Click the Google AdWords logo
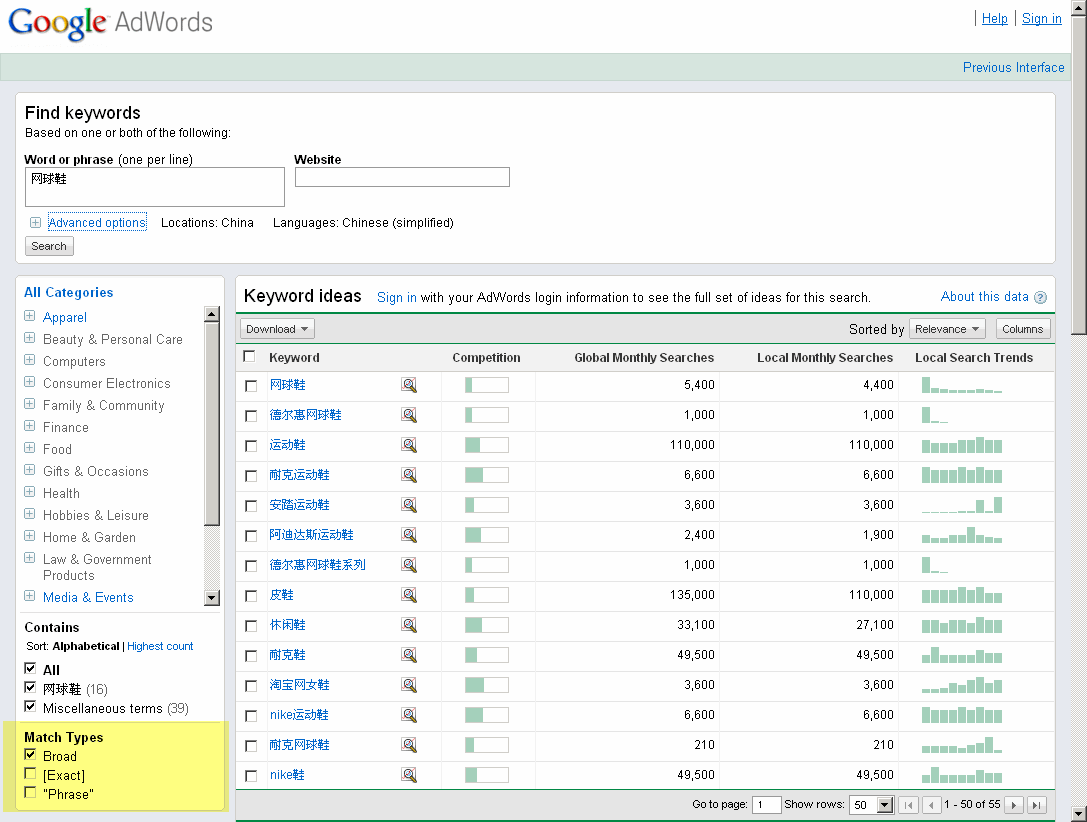1087x822 pixels. pyautogui.click(x=110, y=24)
